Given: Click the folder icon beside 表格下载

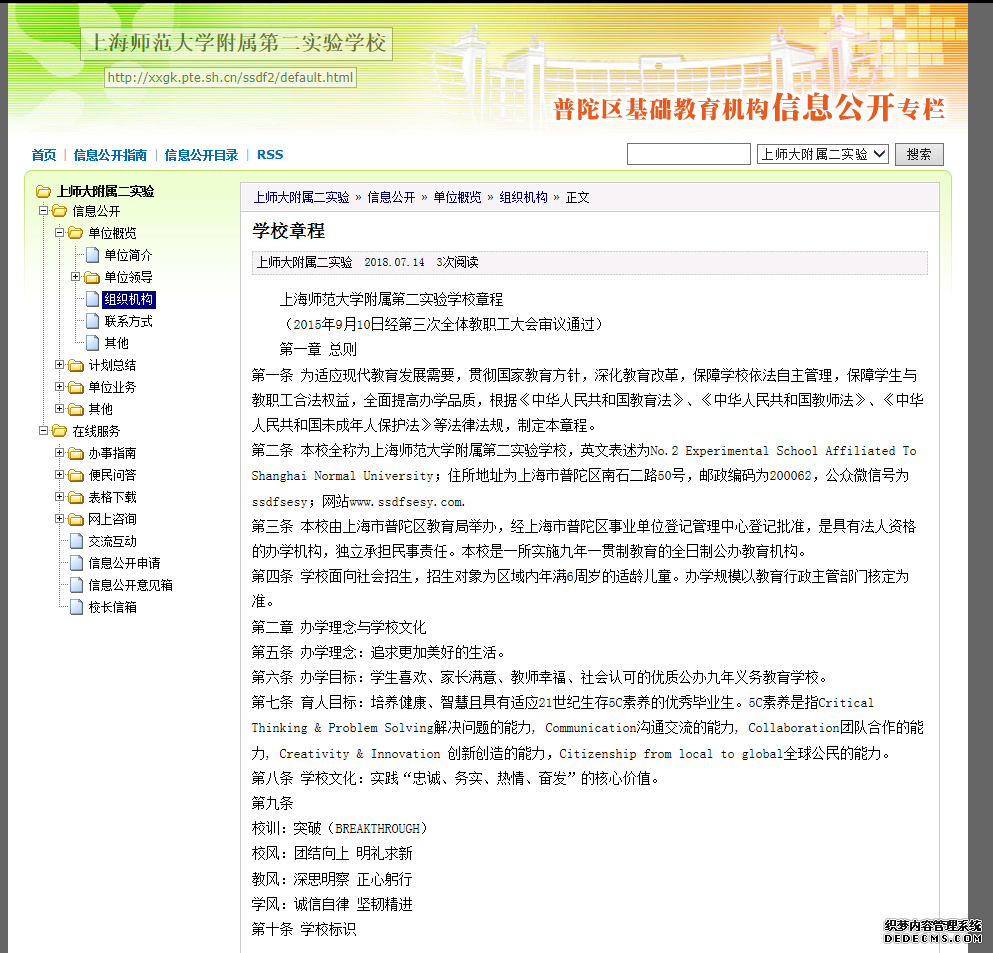Looking at the screenshot, I should (76, 497).
